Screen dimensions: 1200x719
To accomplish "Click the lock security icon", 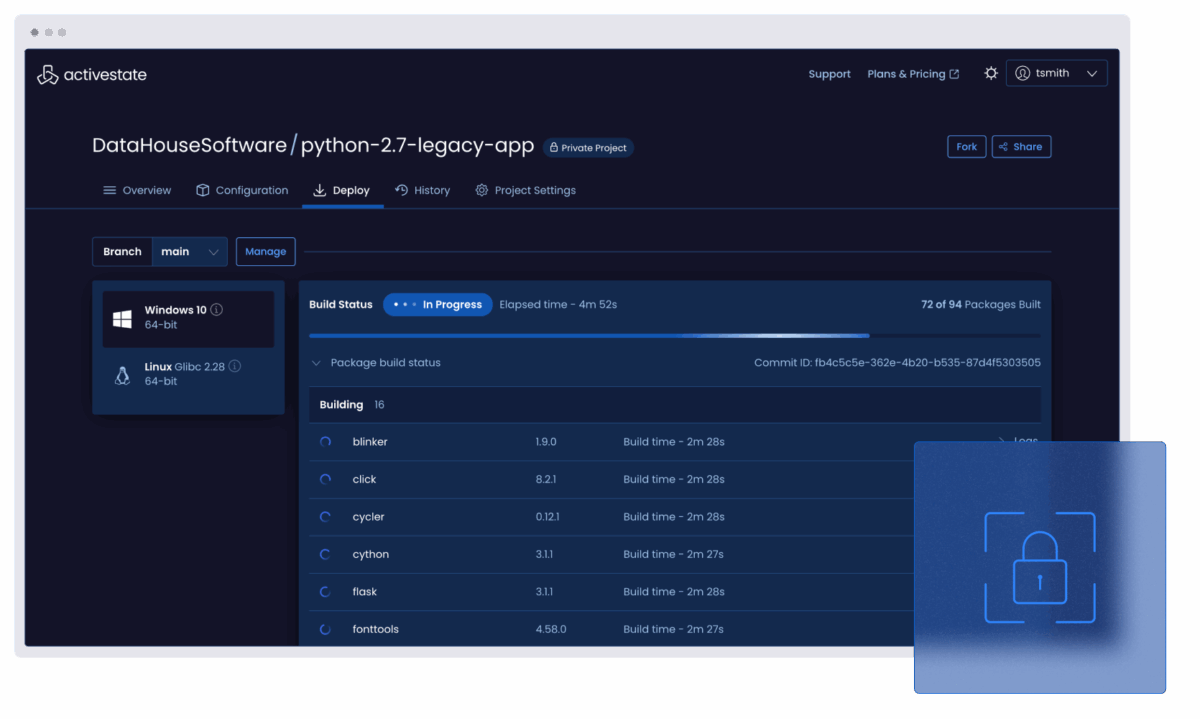I will 1039,567.
